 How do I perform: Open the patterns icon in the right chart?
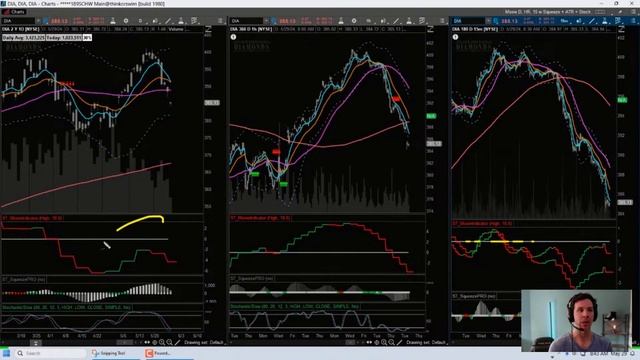[x=618, y=21]
